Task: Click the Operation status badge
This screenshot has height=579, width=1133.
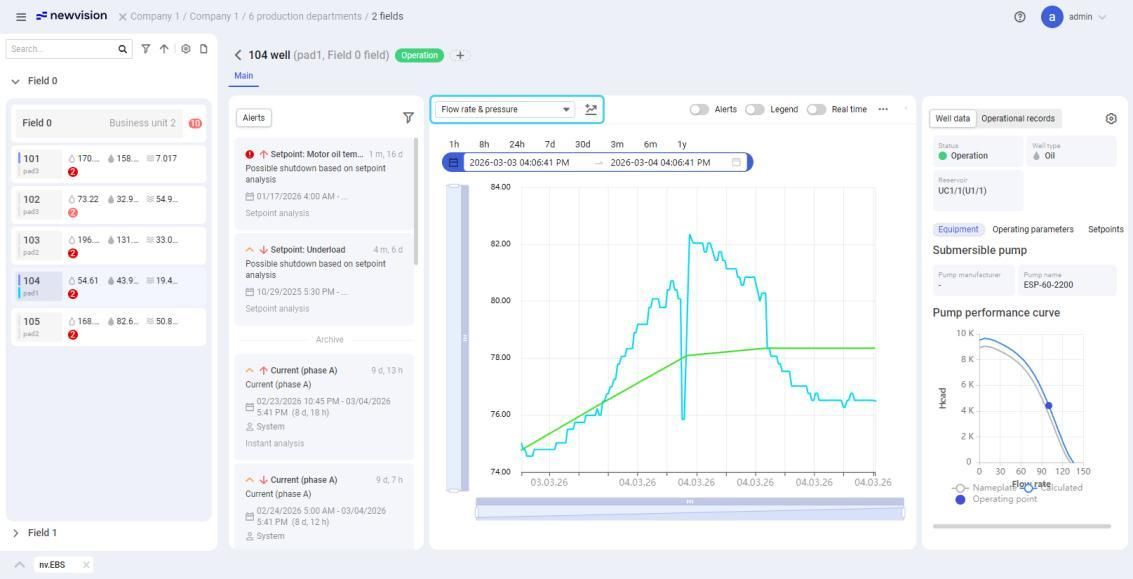Action: [x=419, y=56]
